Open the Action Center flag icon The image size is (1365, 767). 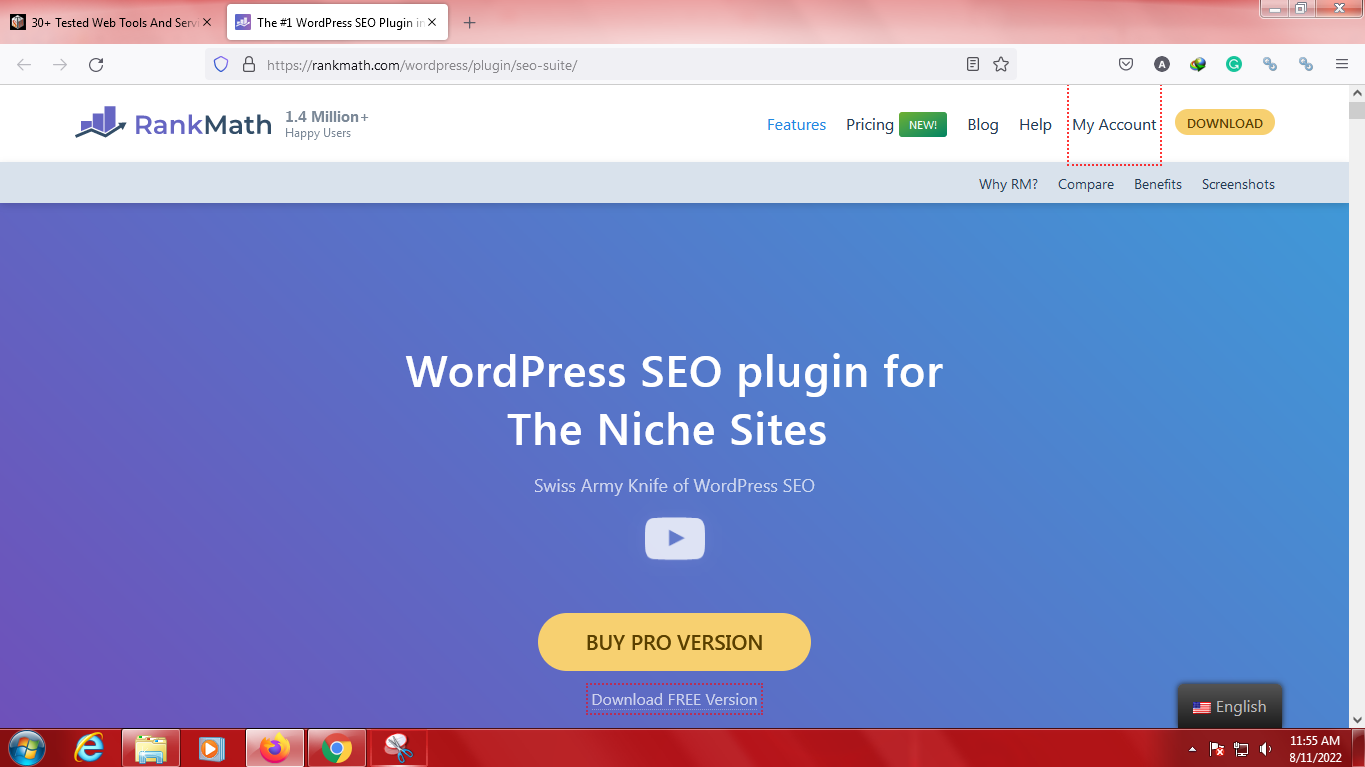click(x=1217, y=749)
